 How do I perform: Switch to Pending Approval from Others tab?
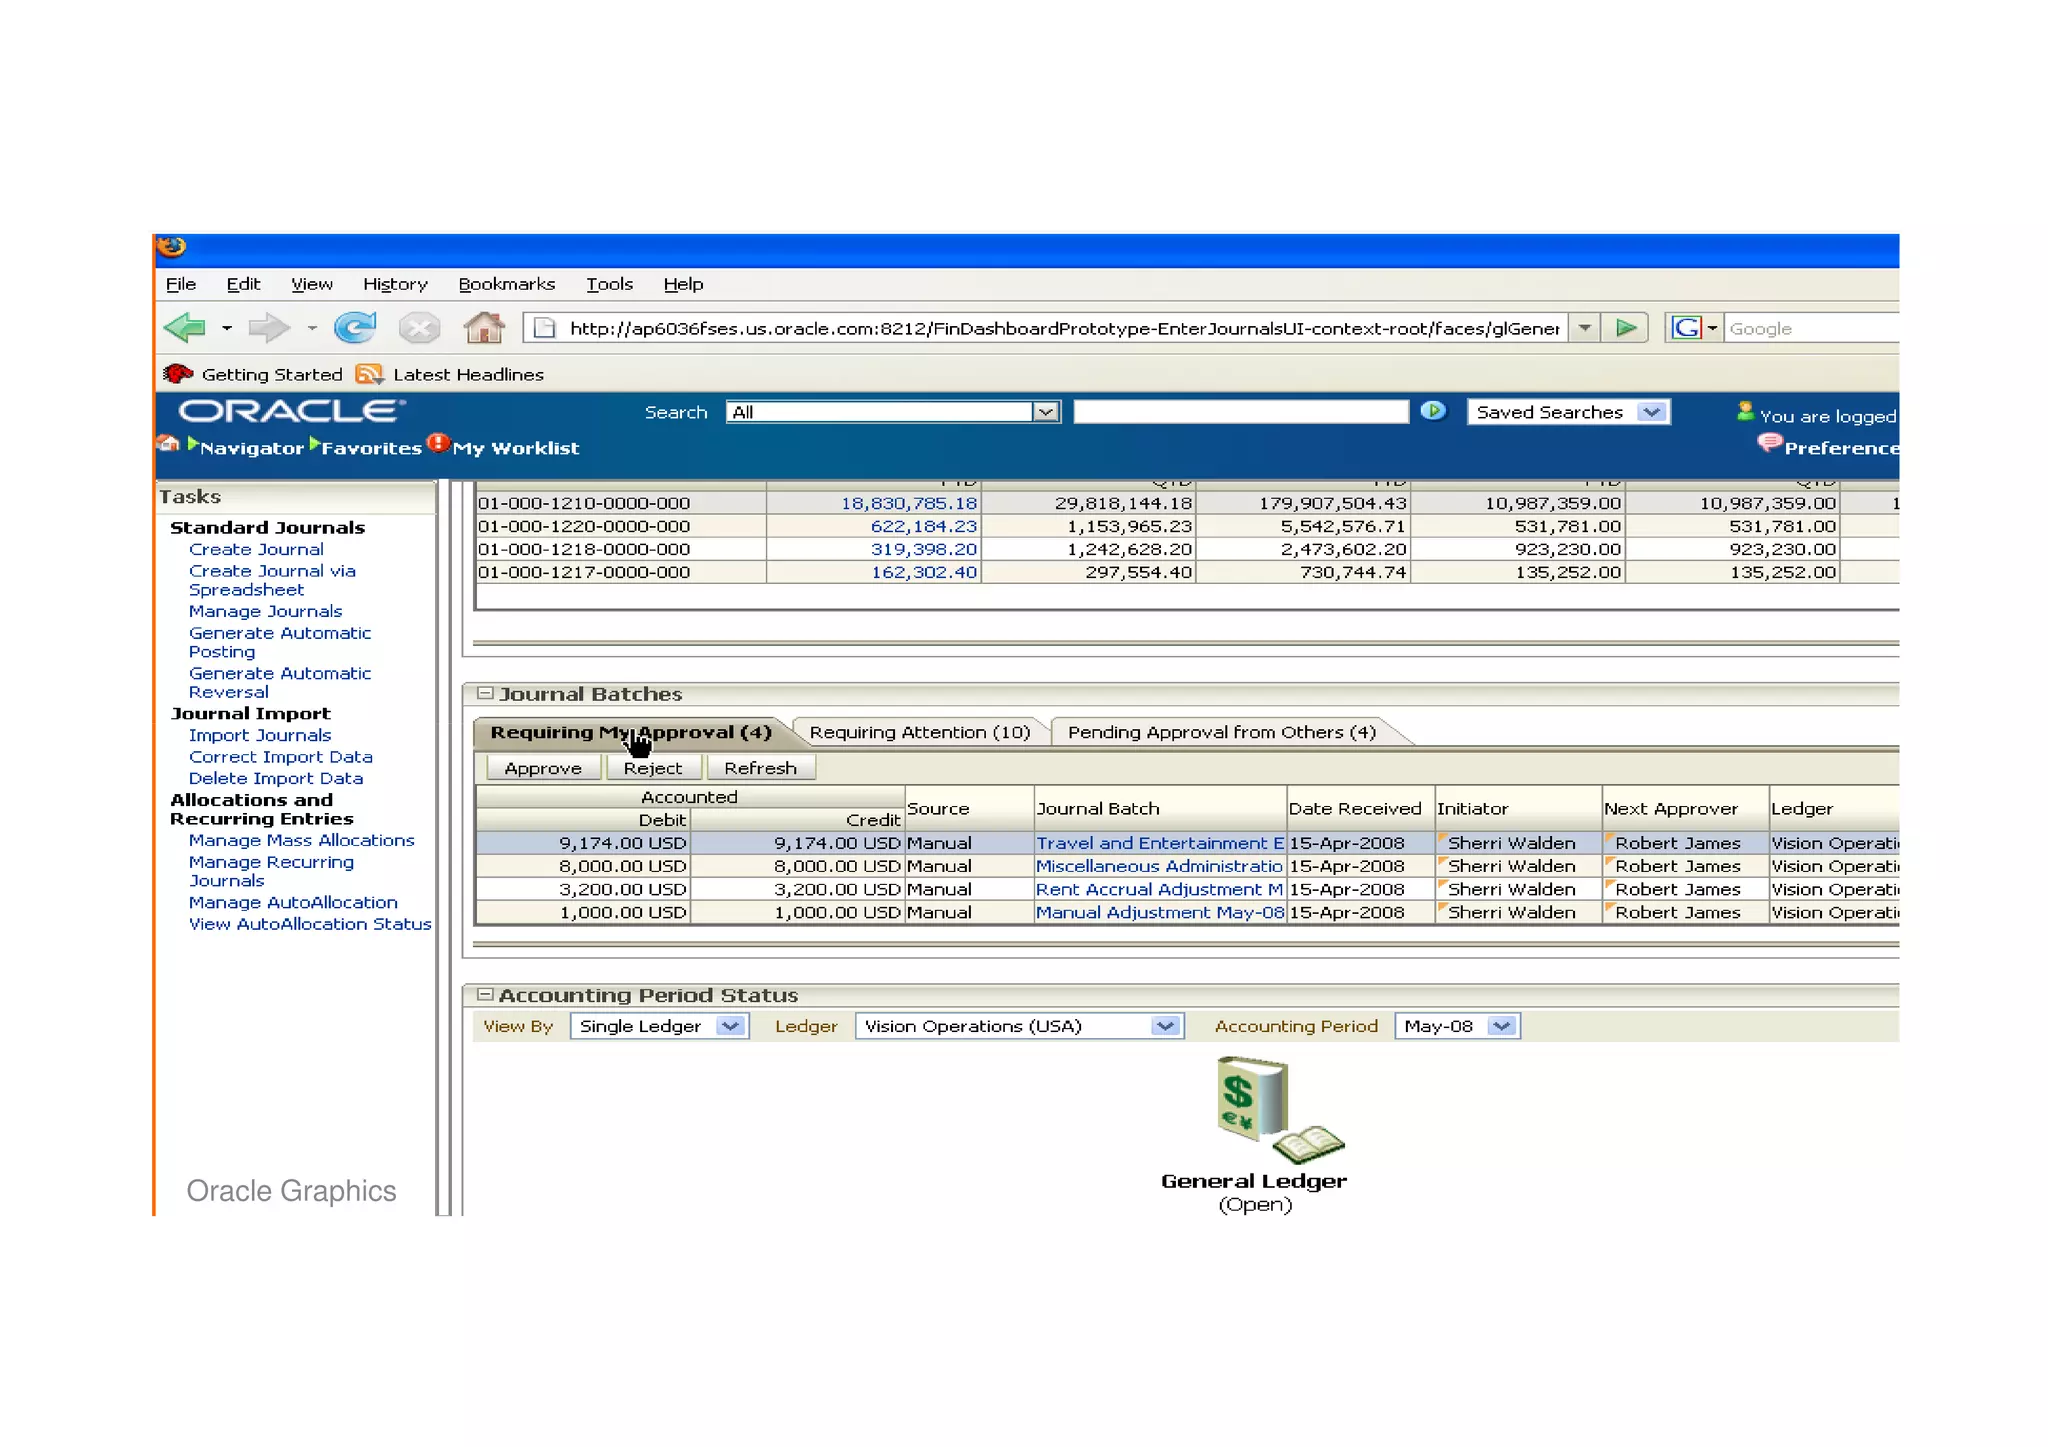(1221, 732)
